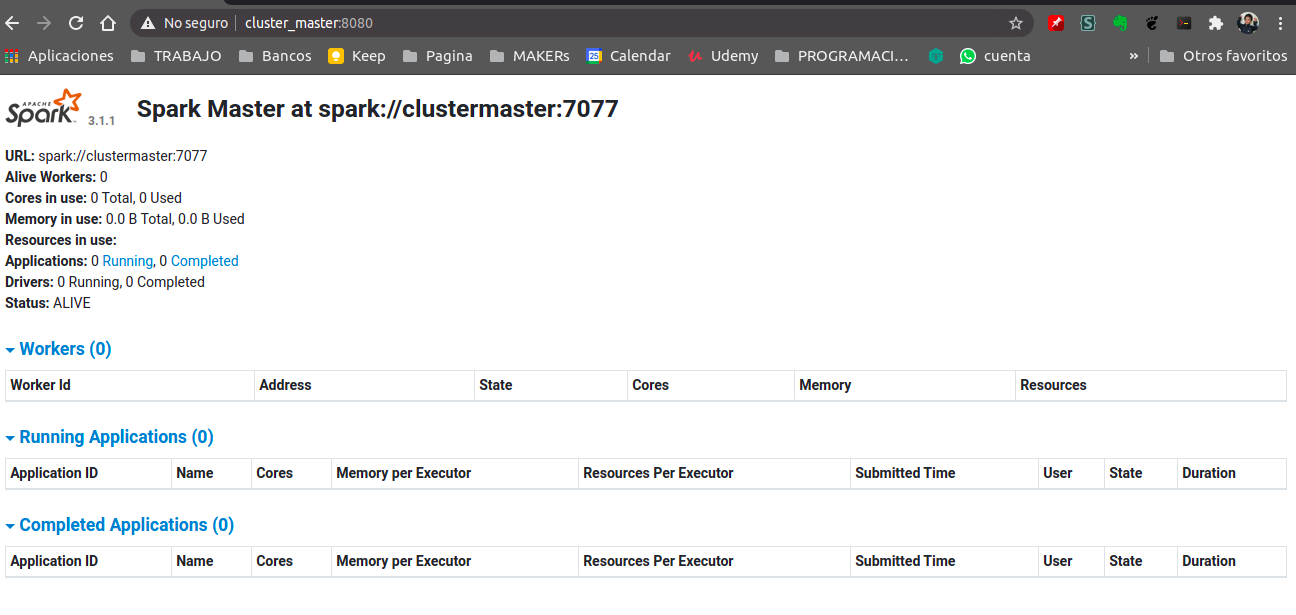Screen dimensions: 1296x615
Task: Open the Pagina bookmarks folder
Action: click(x=437, y=56)
